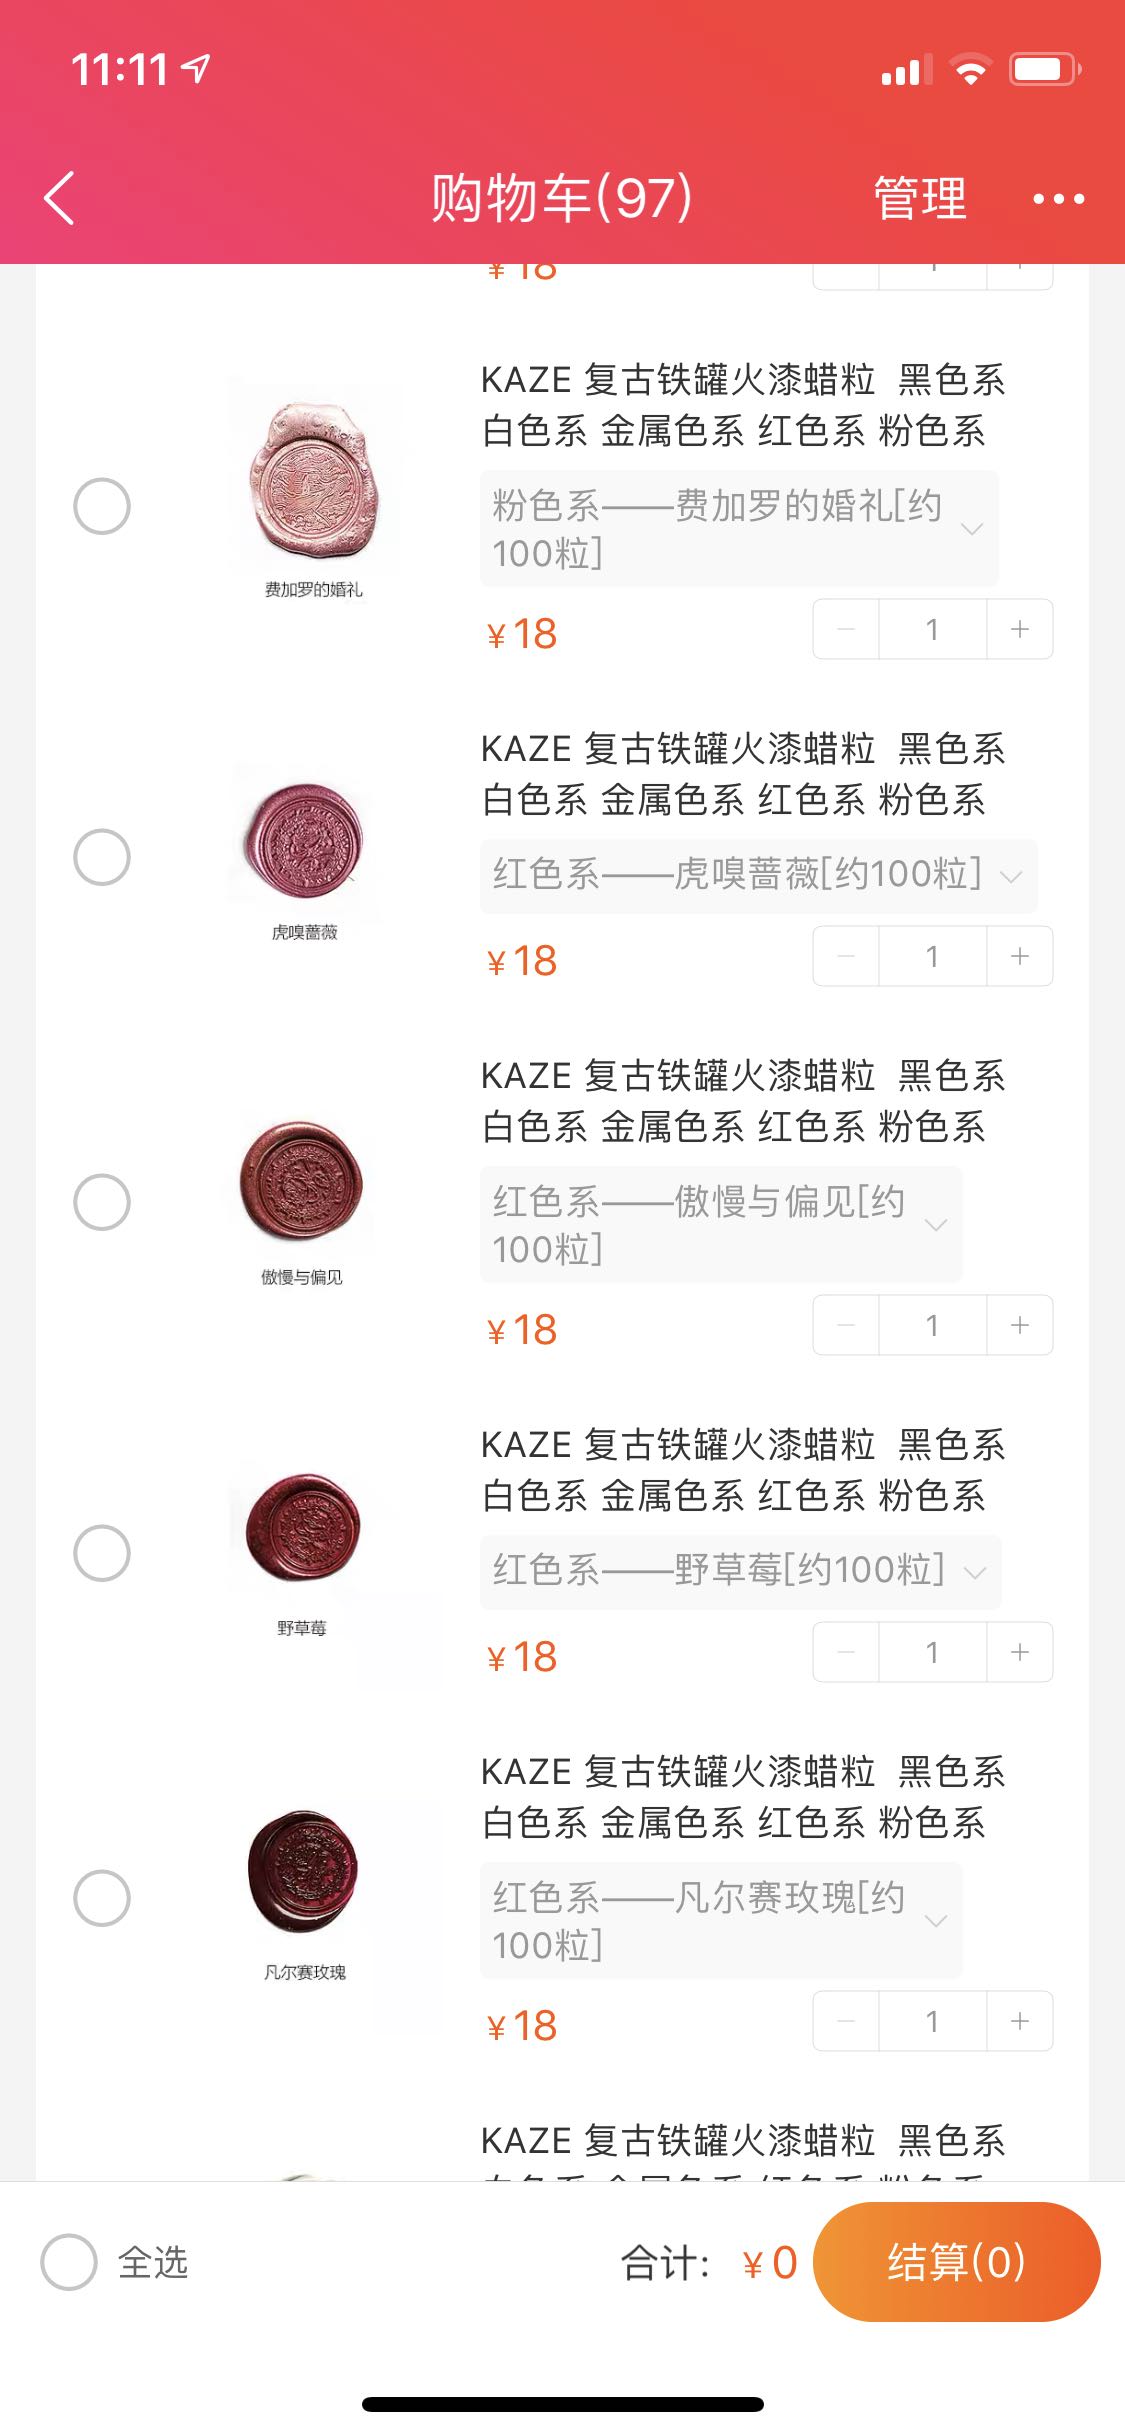Select the 傲慢与偏见 cart item
Viewport: 1125px width, 2436px height.
(102, 1202)
